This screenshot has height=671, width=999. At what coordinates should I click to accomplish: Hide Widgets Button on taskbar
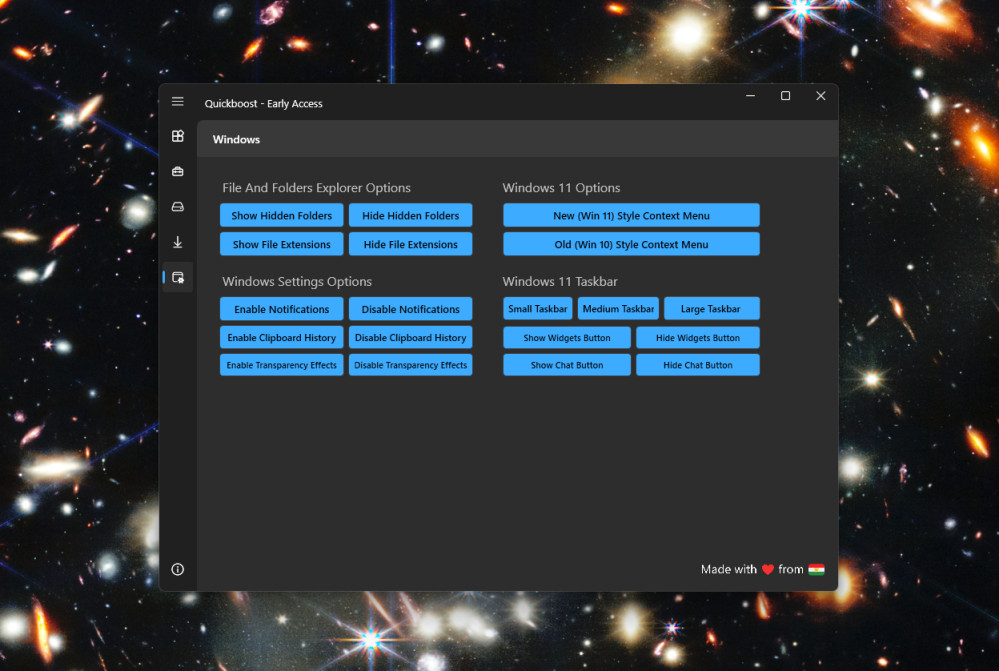(x=698, y=338)
